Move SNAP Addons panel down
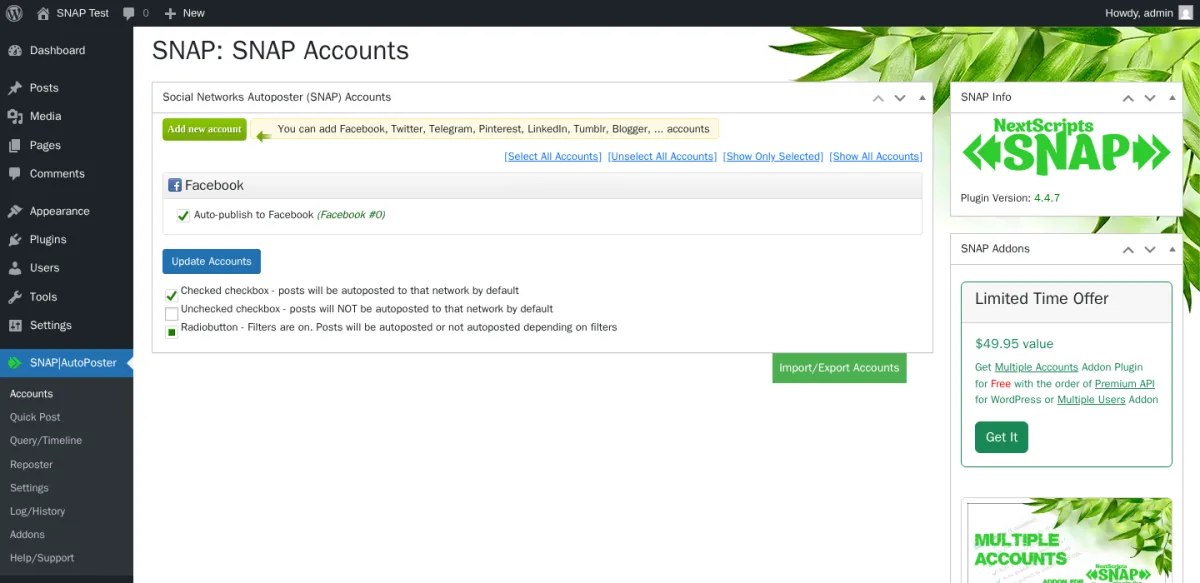1200x583 pixels. 1150,249
